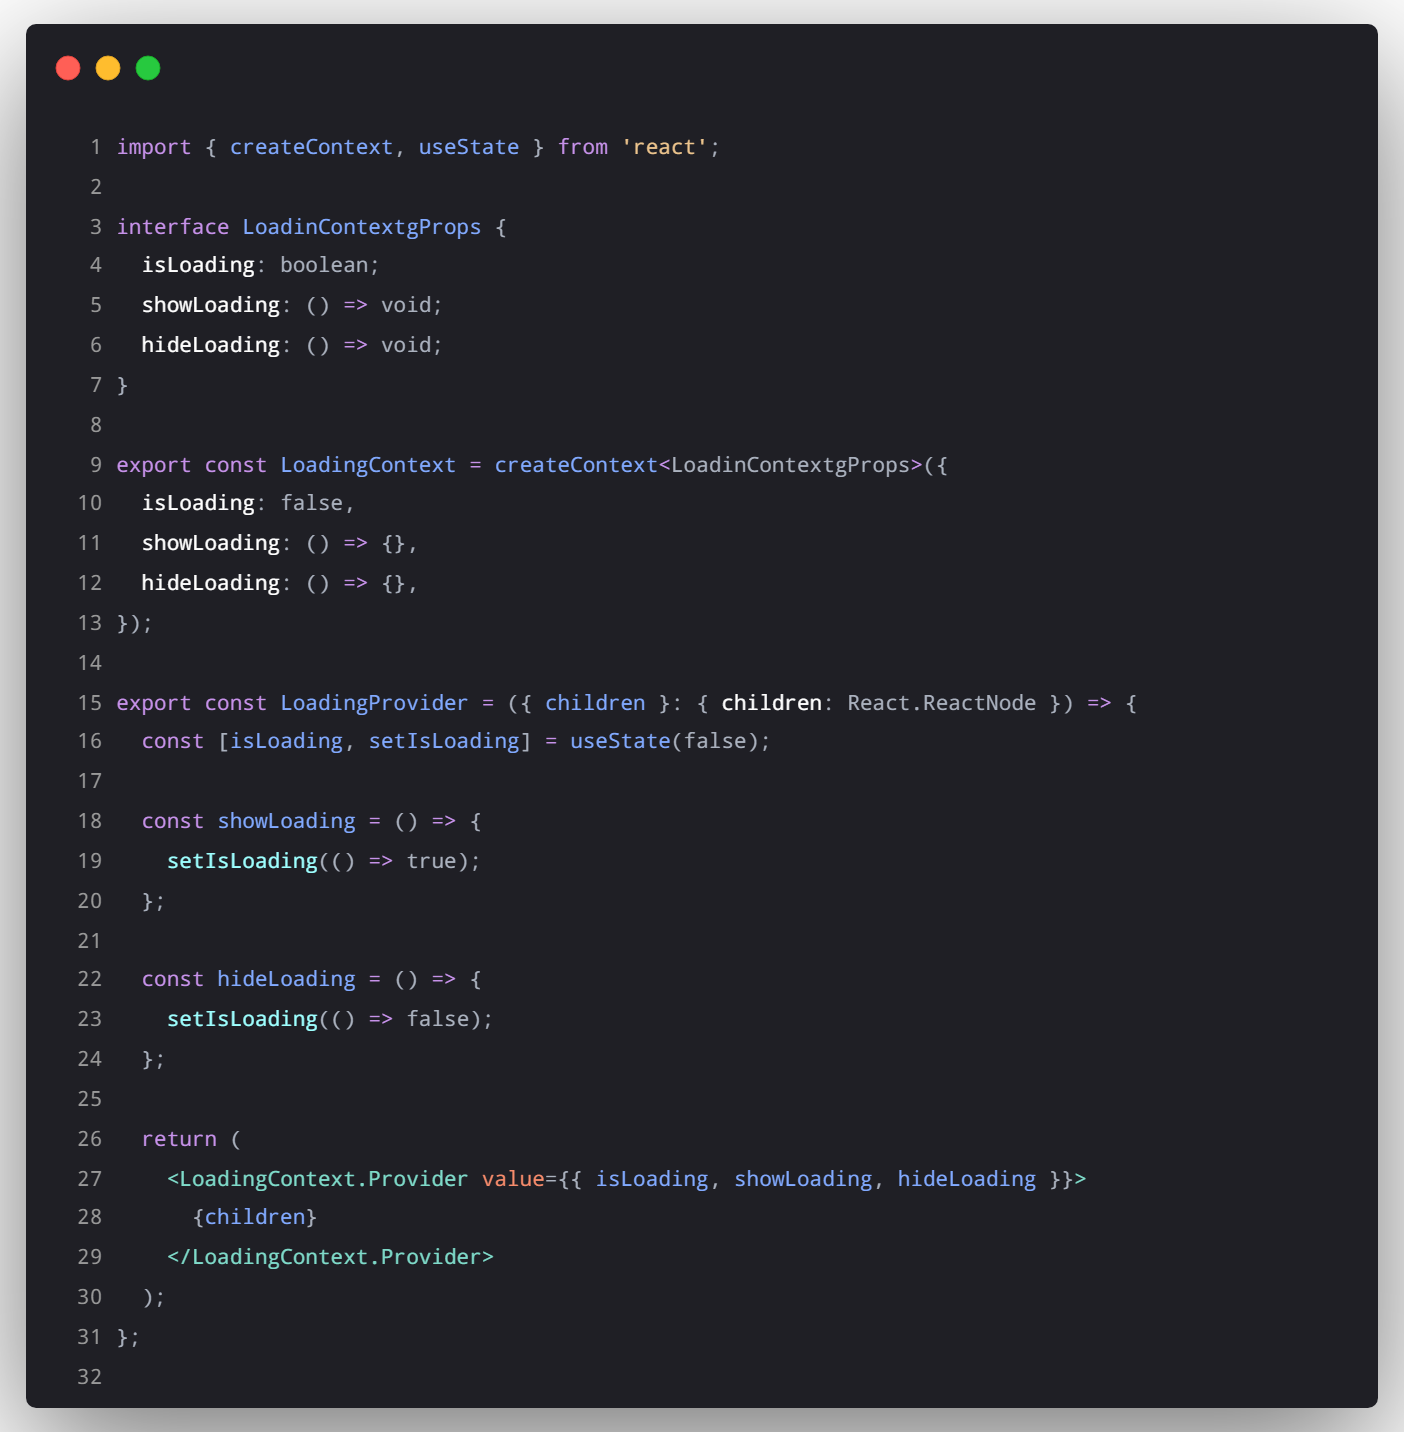Click line number 32 in the gutter
This screenshot has width=1404, height=1432.
tap(90, 1377)
